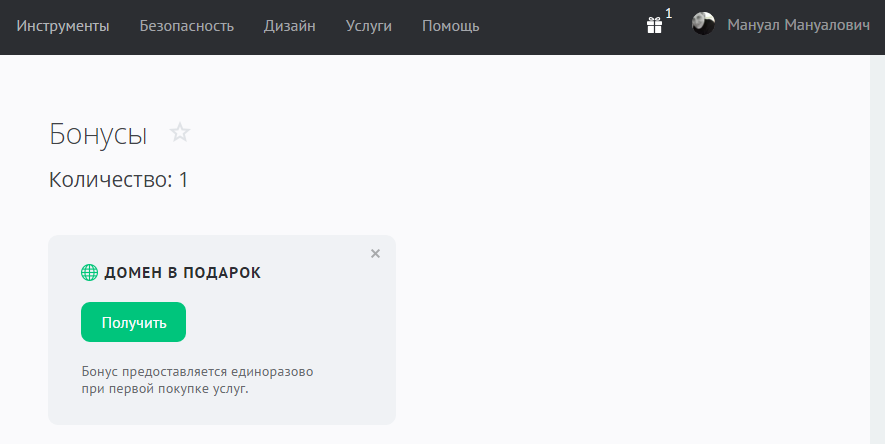Open the Инструменты menu
The image size is (885, 444).
(x=63, y=26)
